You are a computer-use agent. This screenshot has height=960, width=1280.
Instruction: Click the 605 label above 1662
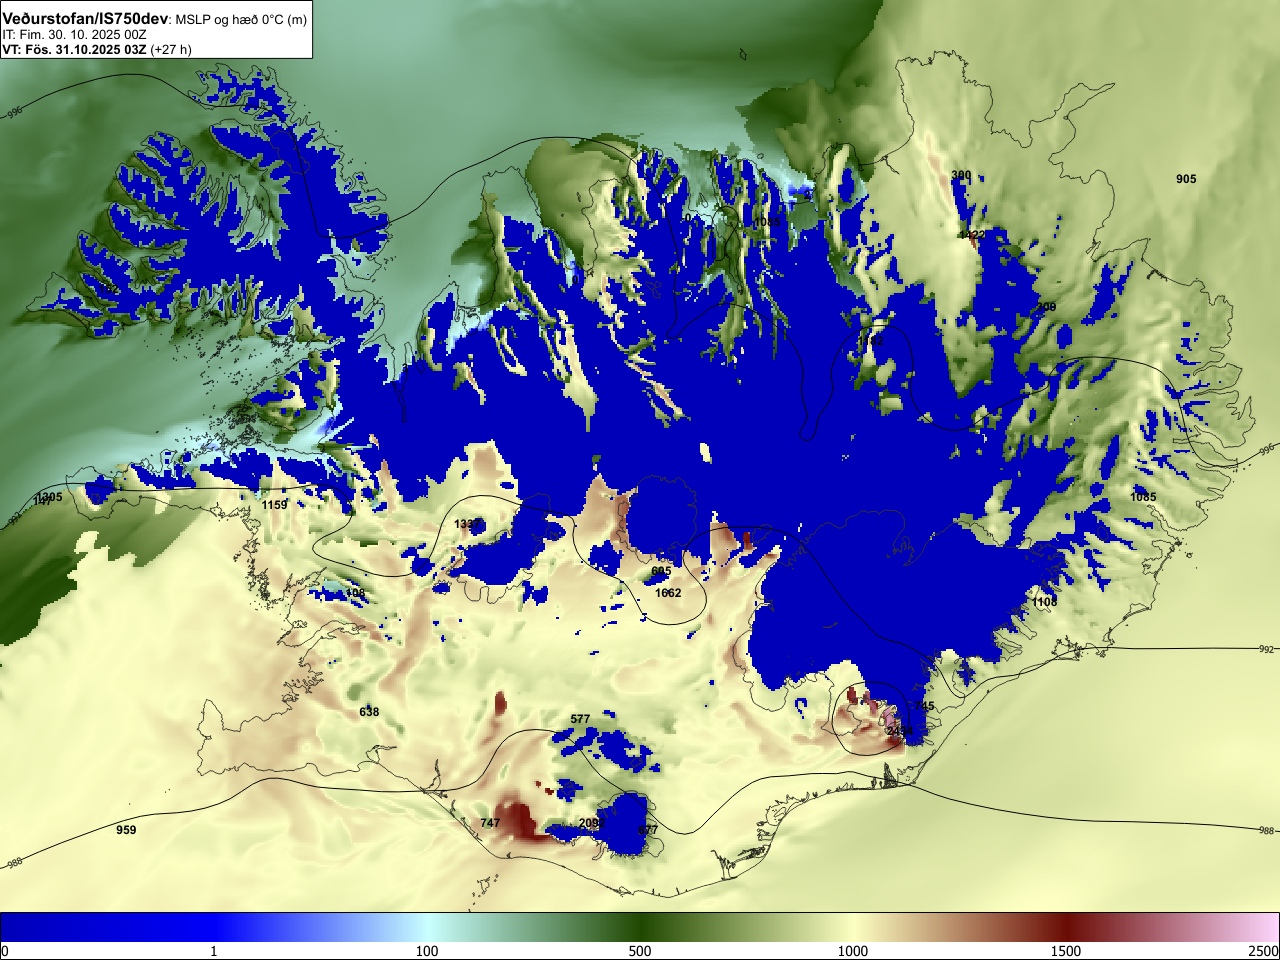pos(661,571)
